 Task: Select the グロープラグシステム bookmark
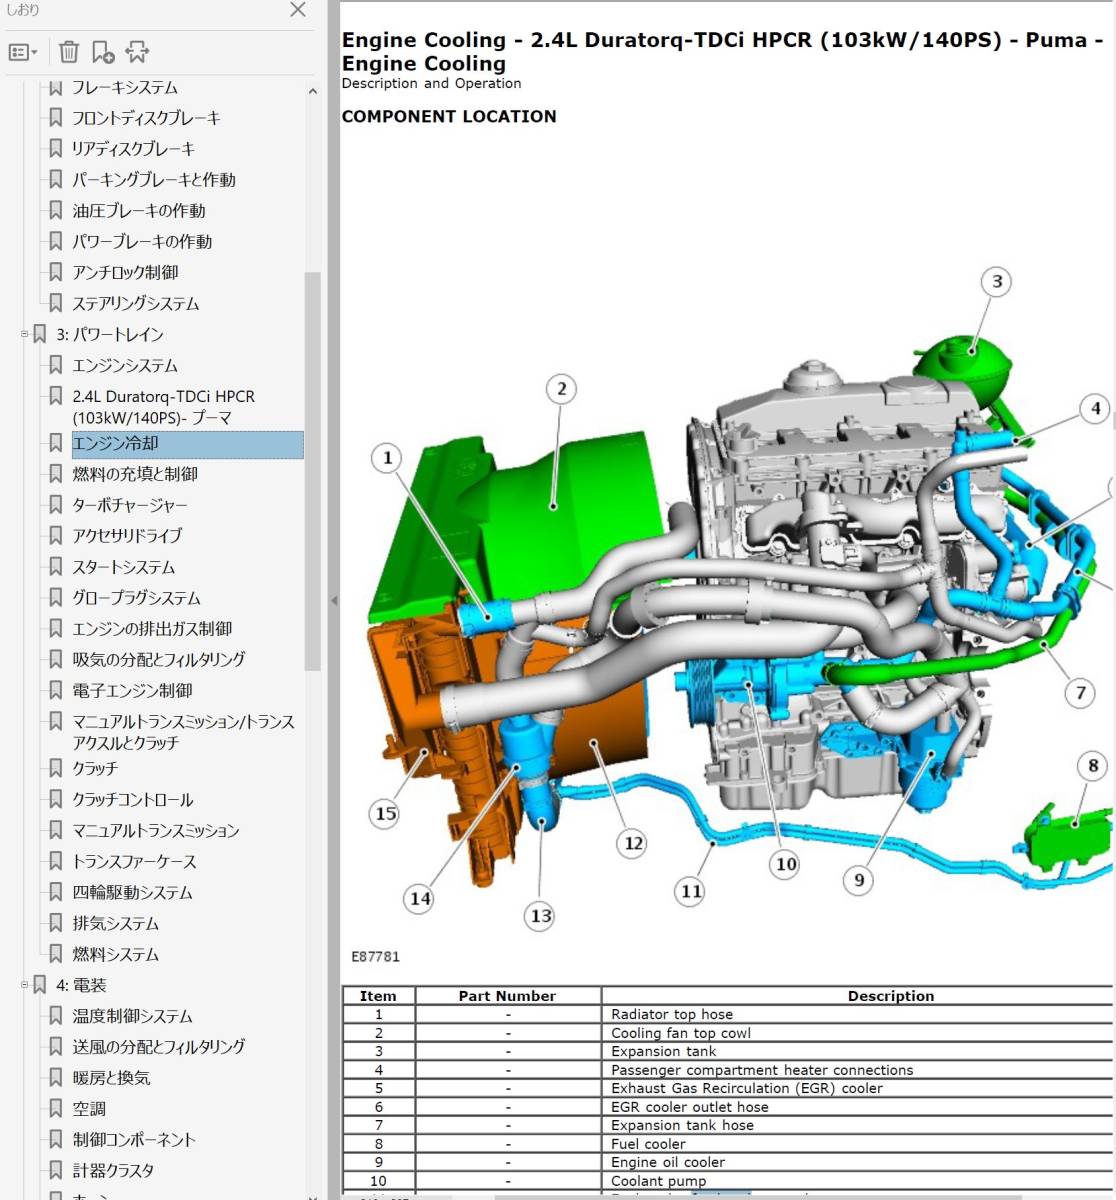pyautogui.click(x=136, y=598)
